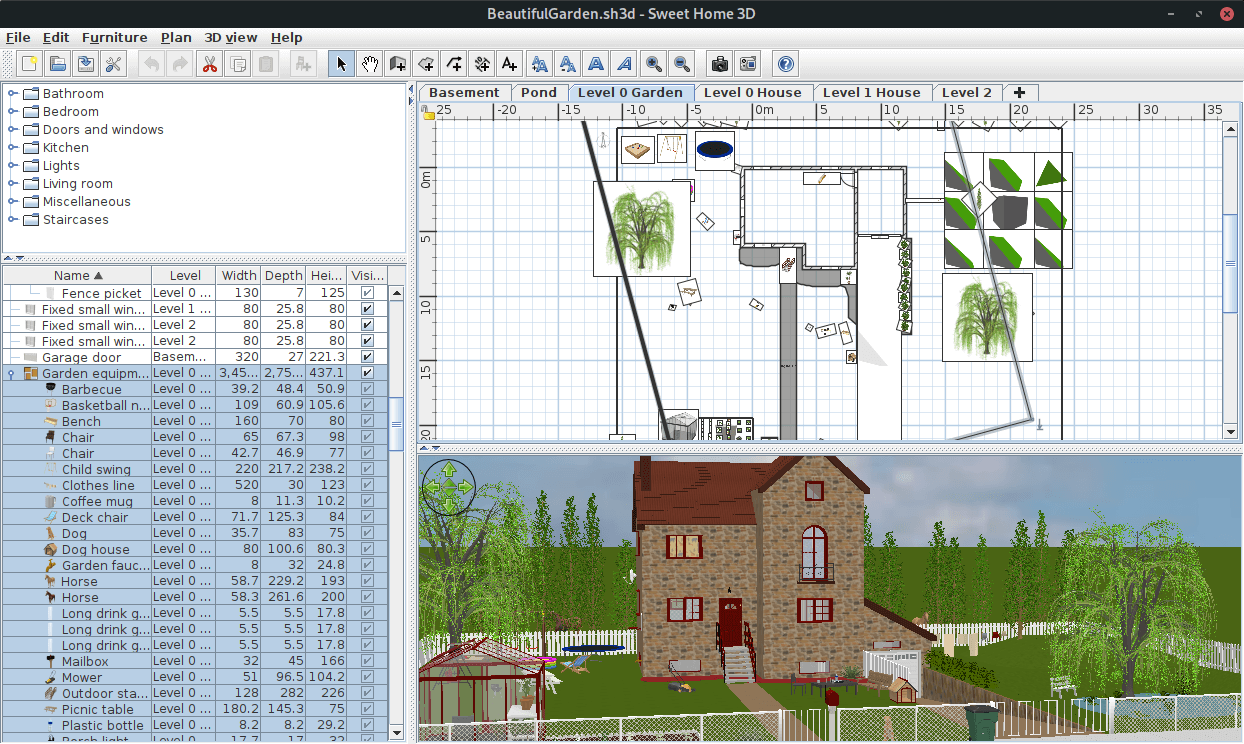Toggle Mower visibility checkbox
This screenshot has height=744, width=1244.
click(x=367, y=677)
